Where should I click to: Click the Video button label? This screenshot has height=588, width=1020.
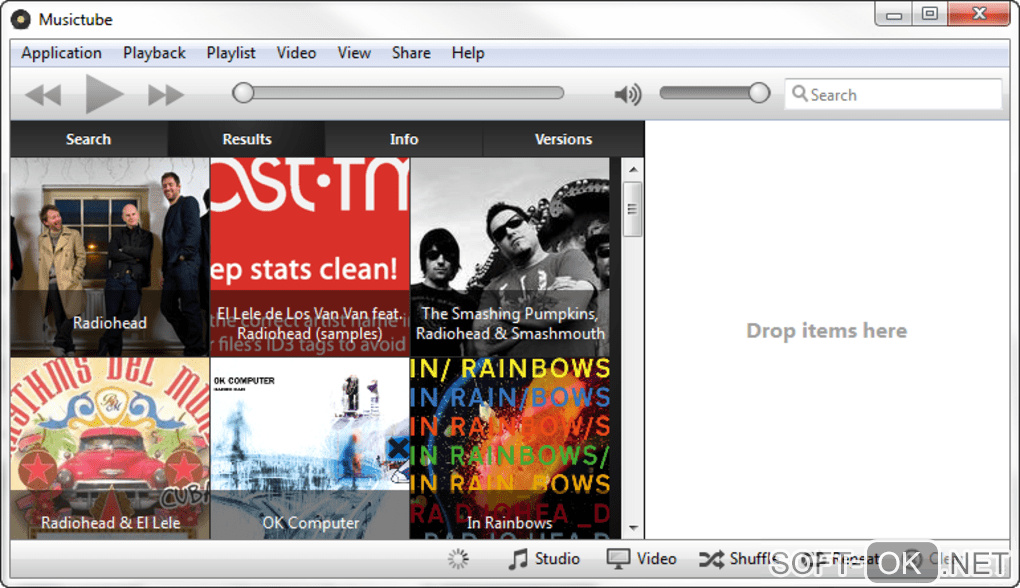pos(656,559)
